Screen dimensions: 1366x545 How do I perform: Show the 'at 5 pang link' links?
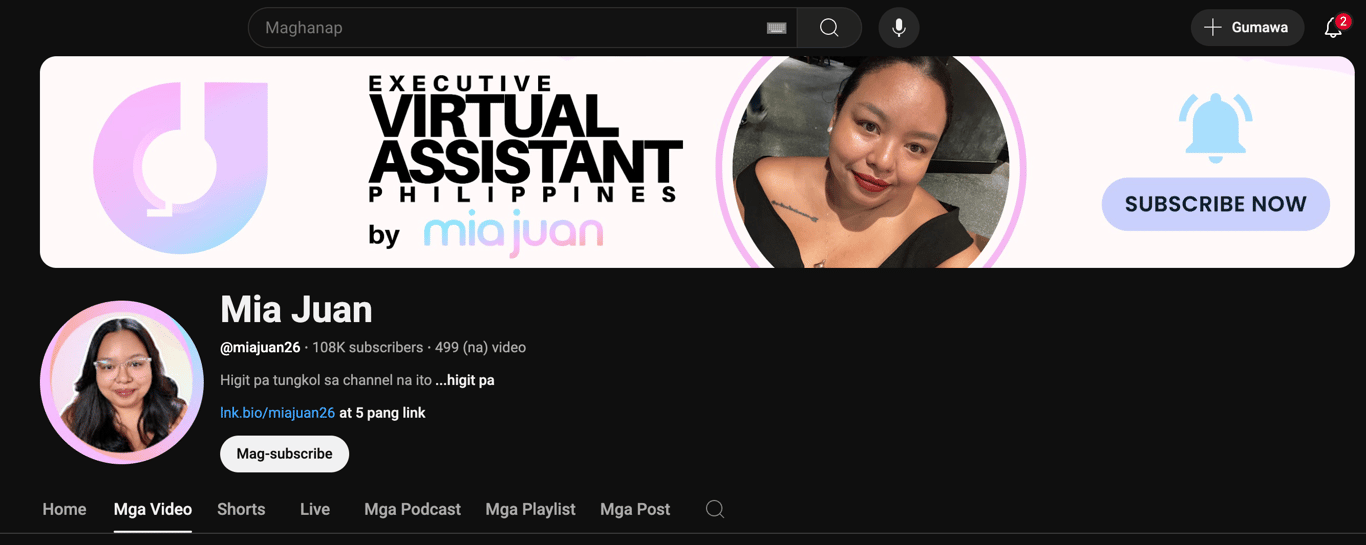click(382, 413)
